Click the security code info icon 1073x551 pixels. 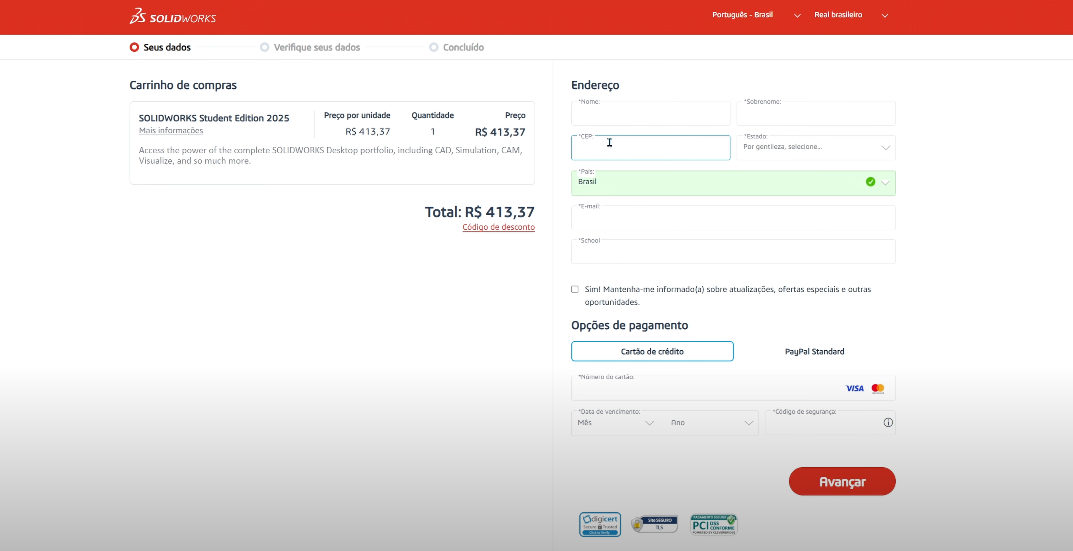[x=887, y=423]
